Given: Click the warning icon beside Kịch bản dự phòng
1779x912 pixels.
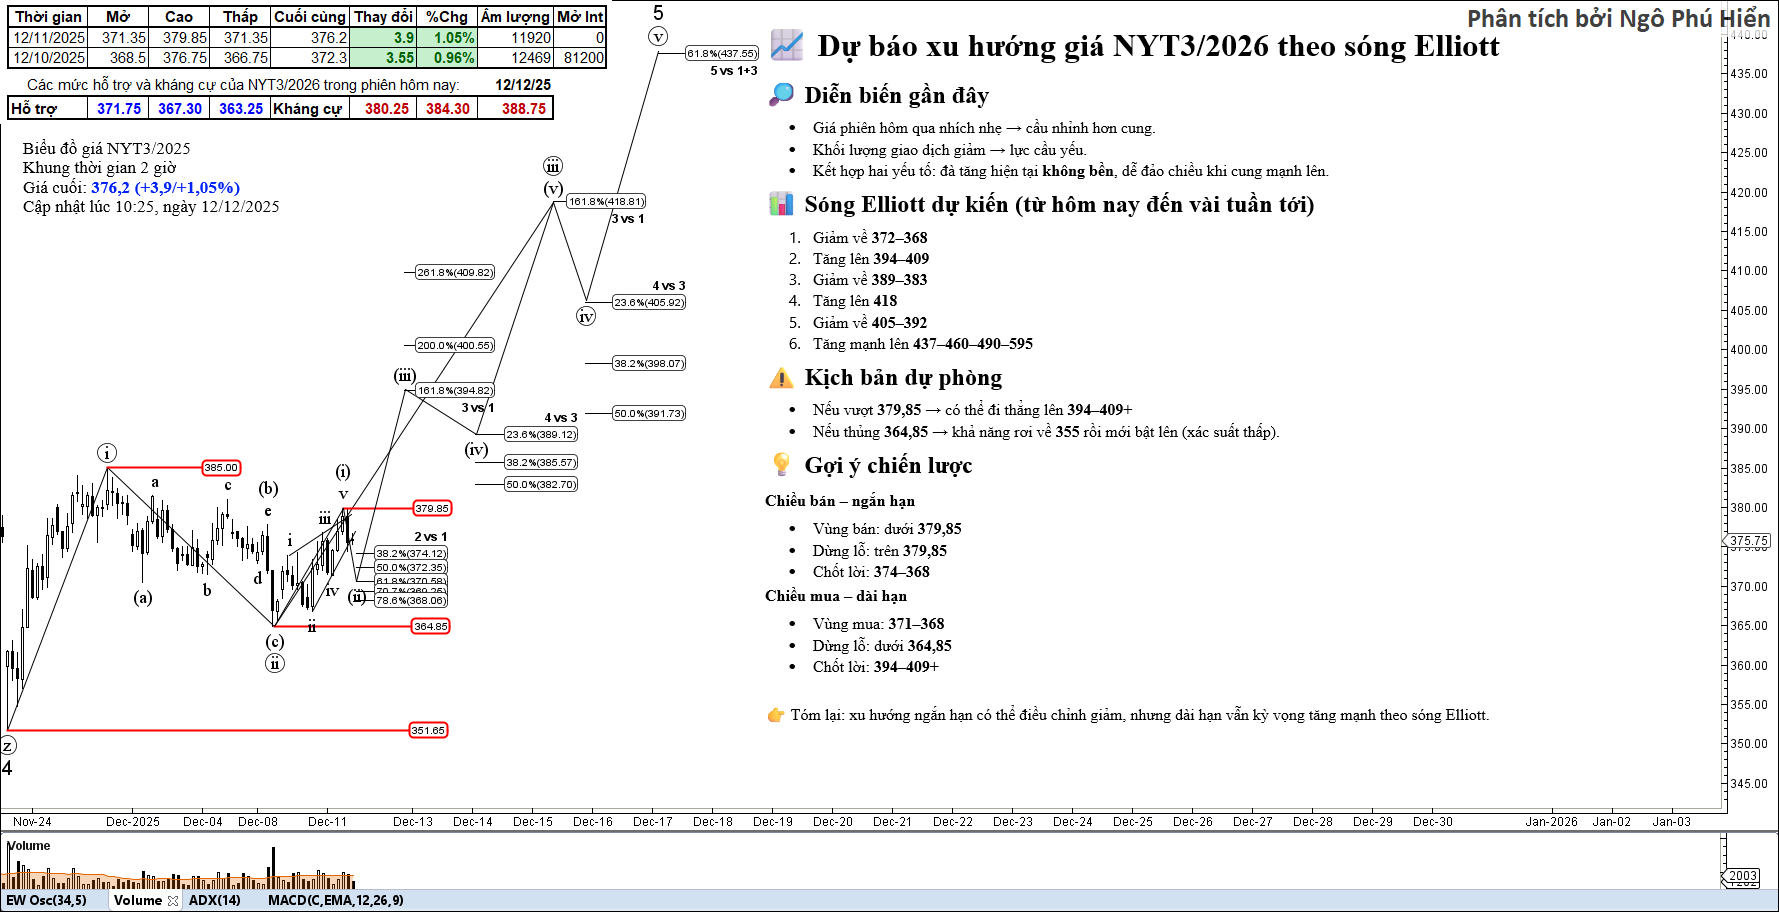Looking at the screenshot, I should pos(781,378).
